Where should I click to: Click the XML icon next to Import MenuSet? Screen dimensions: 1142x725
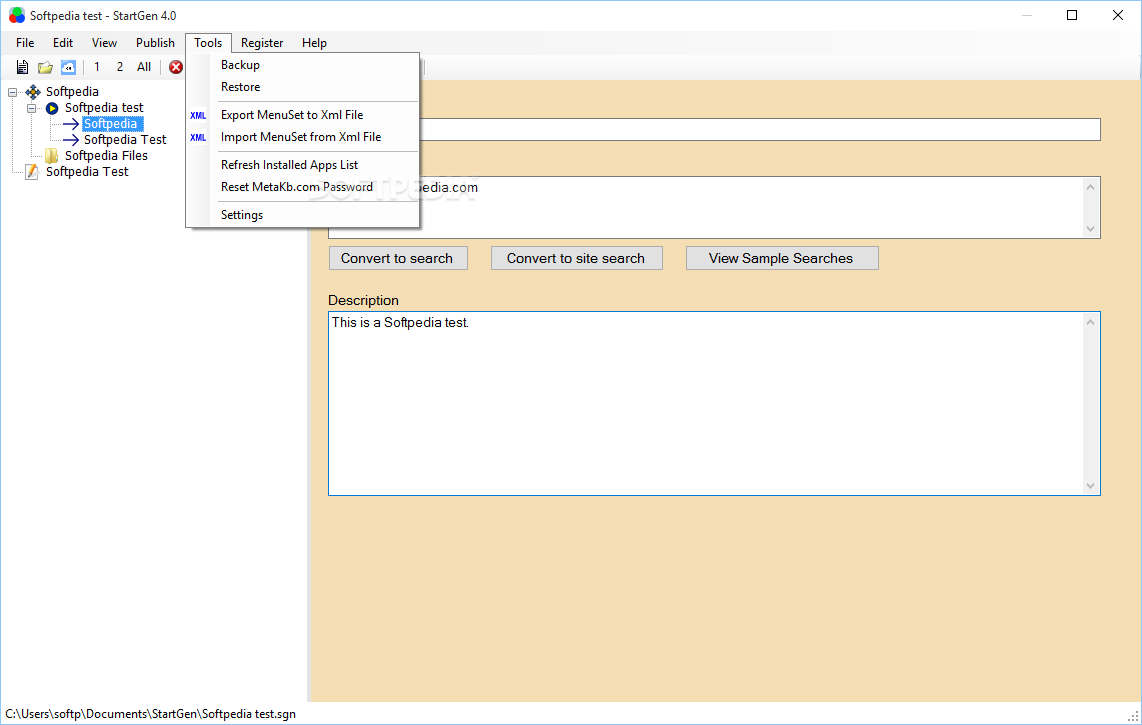click(198, 137)
